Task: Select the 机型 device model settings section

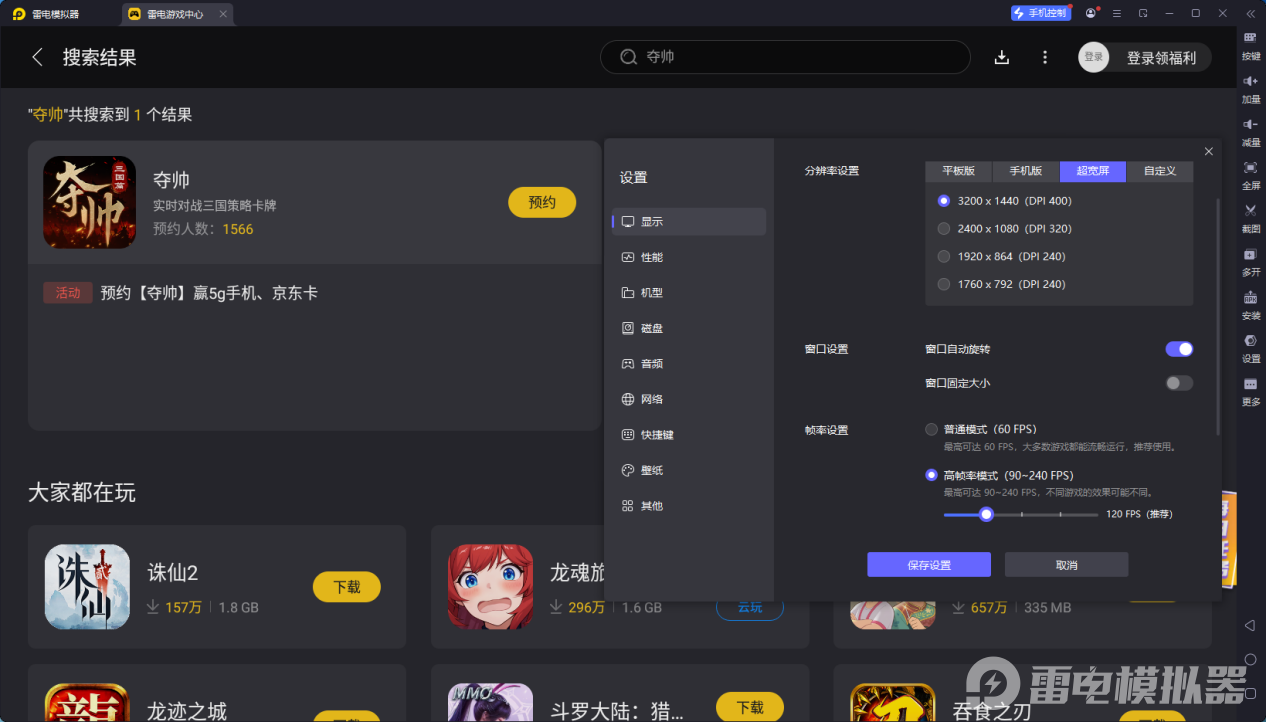Action: (x=689, y=293)
